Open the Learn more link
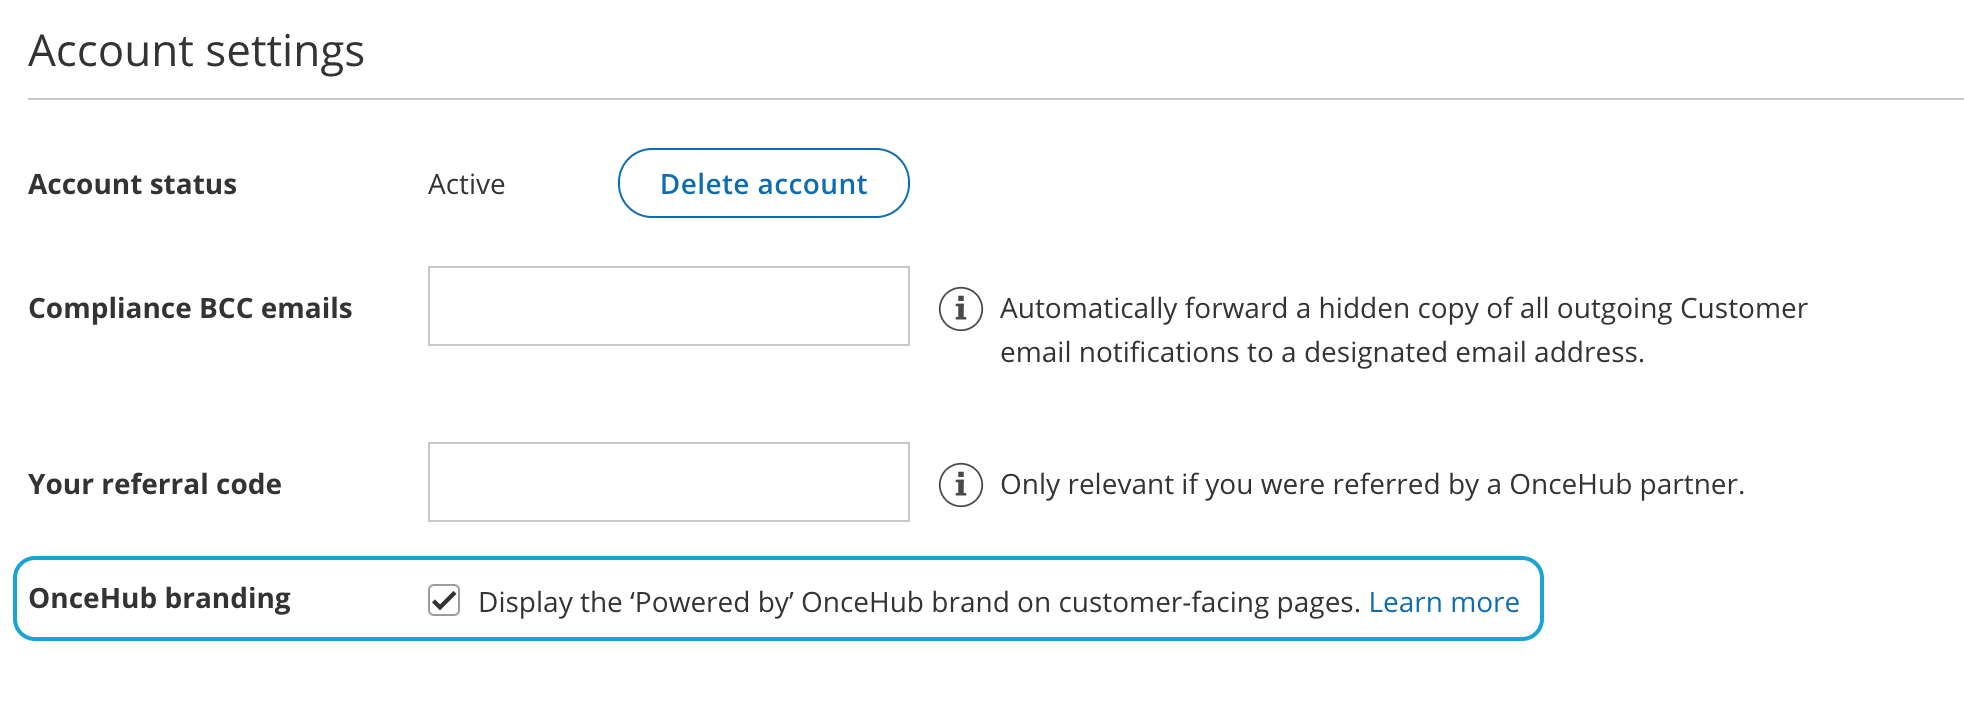The height and width of the screenshot is (704, 1964). 1443,602
